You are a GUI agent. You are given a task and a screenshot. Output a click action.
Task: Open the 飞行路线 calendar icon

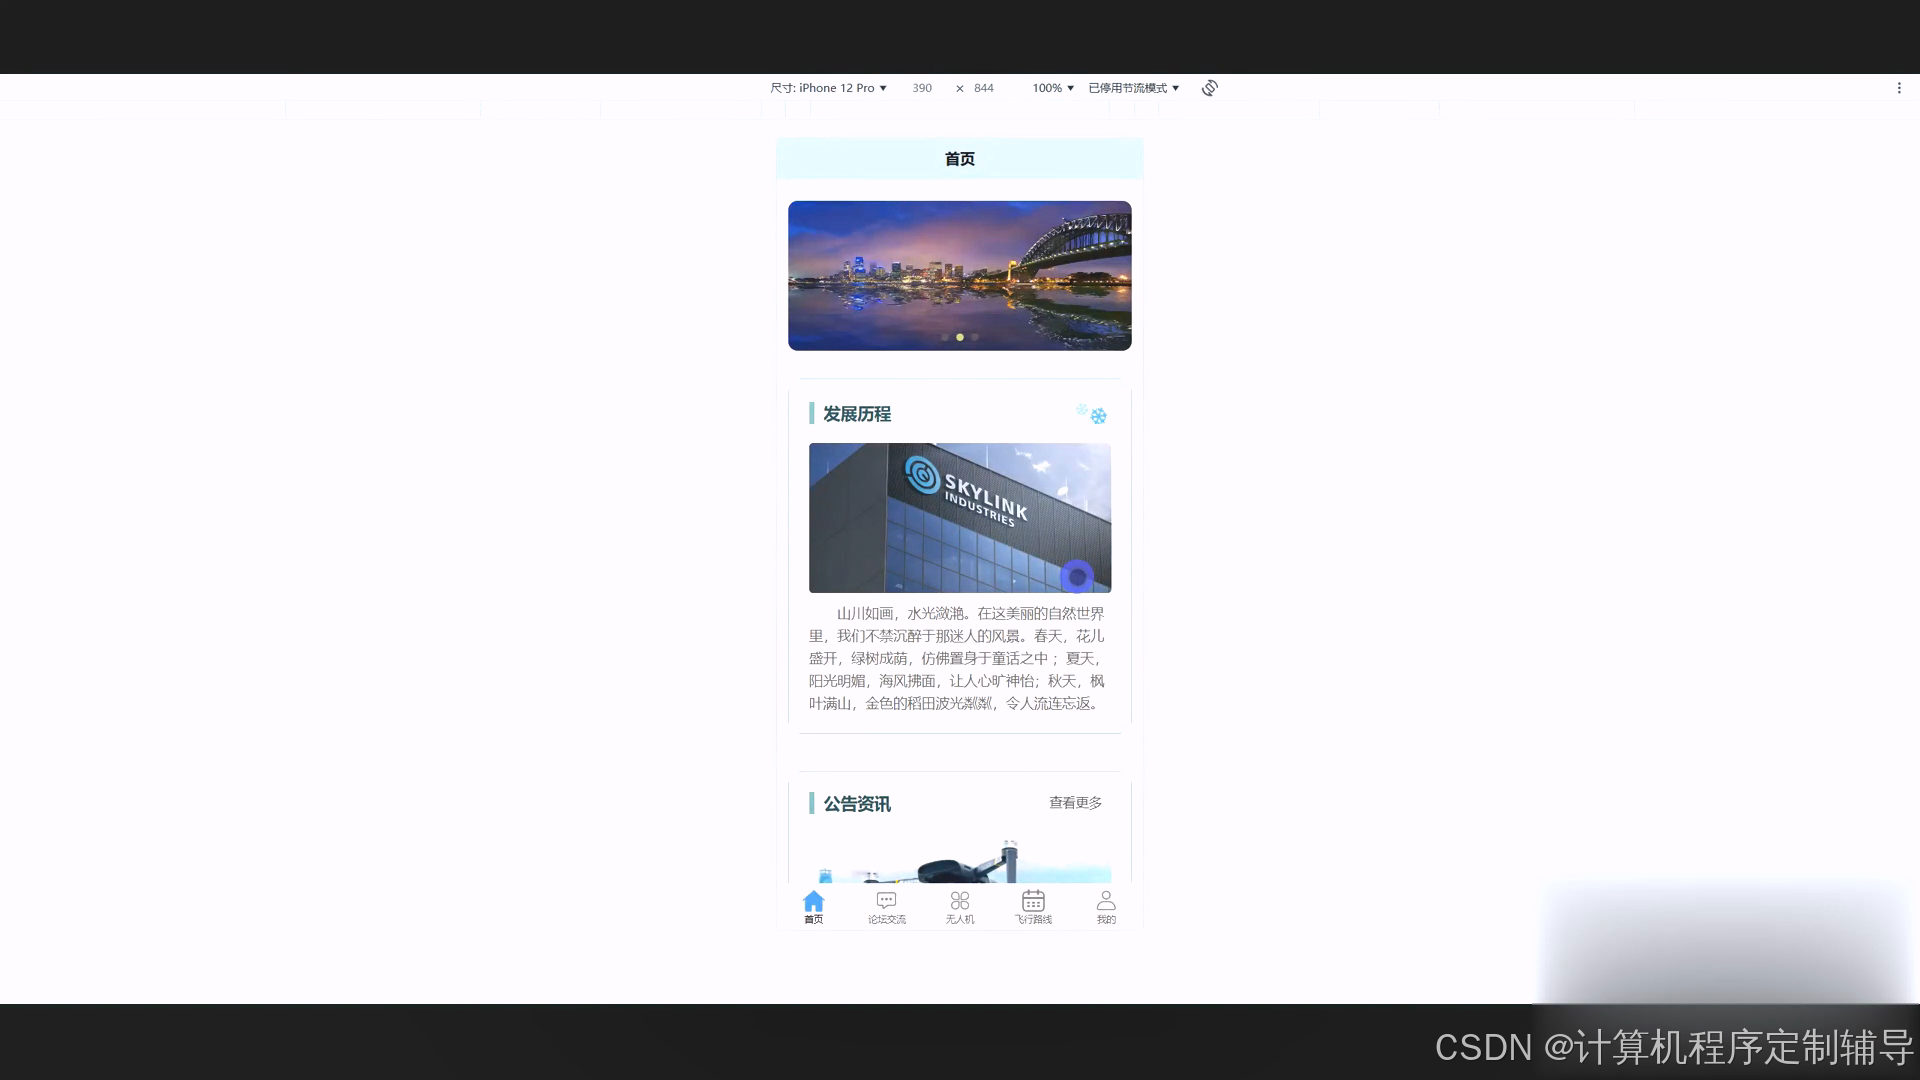point(1033,902)
